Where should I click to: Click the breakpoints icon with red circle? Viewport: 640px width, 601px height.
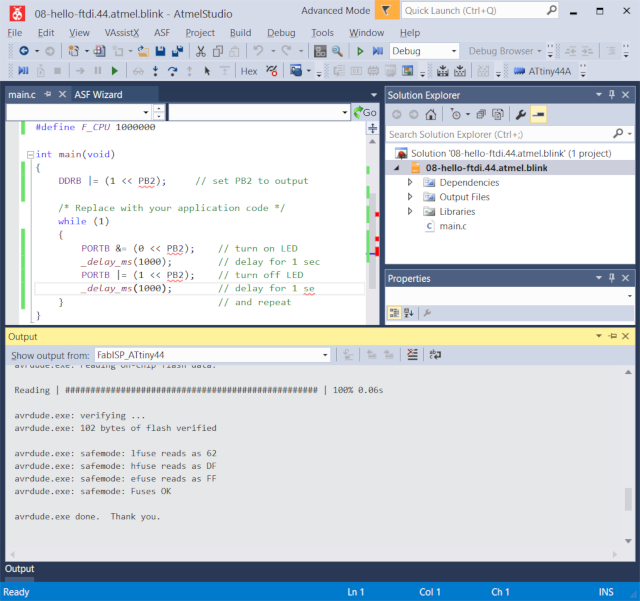pyautogui.click(x=271, y=71)
